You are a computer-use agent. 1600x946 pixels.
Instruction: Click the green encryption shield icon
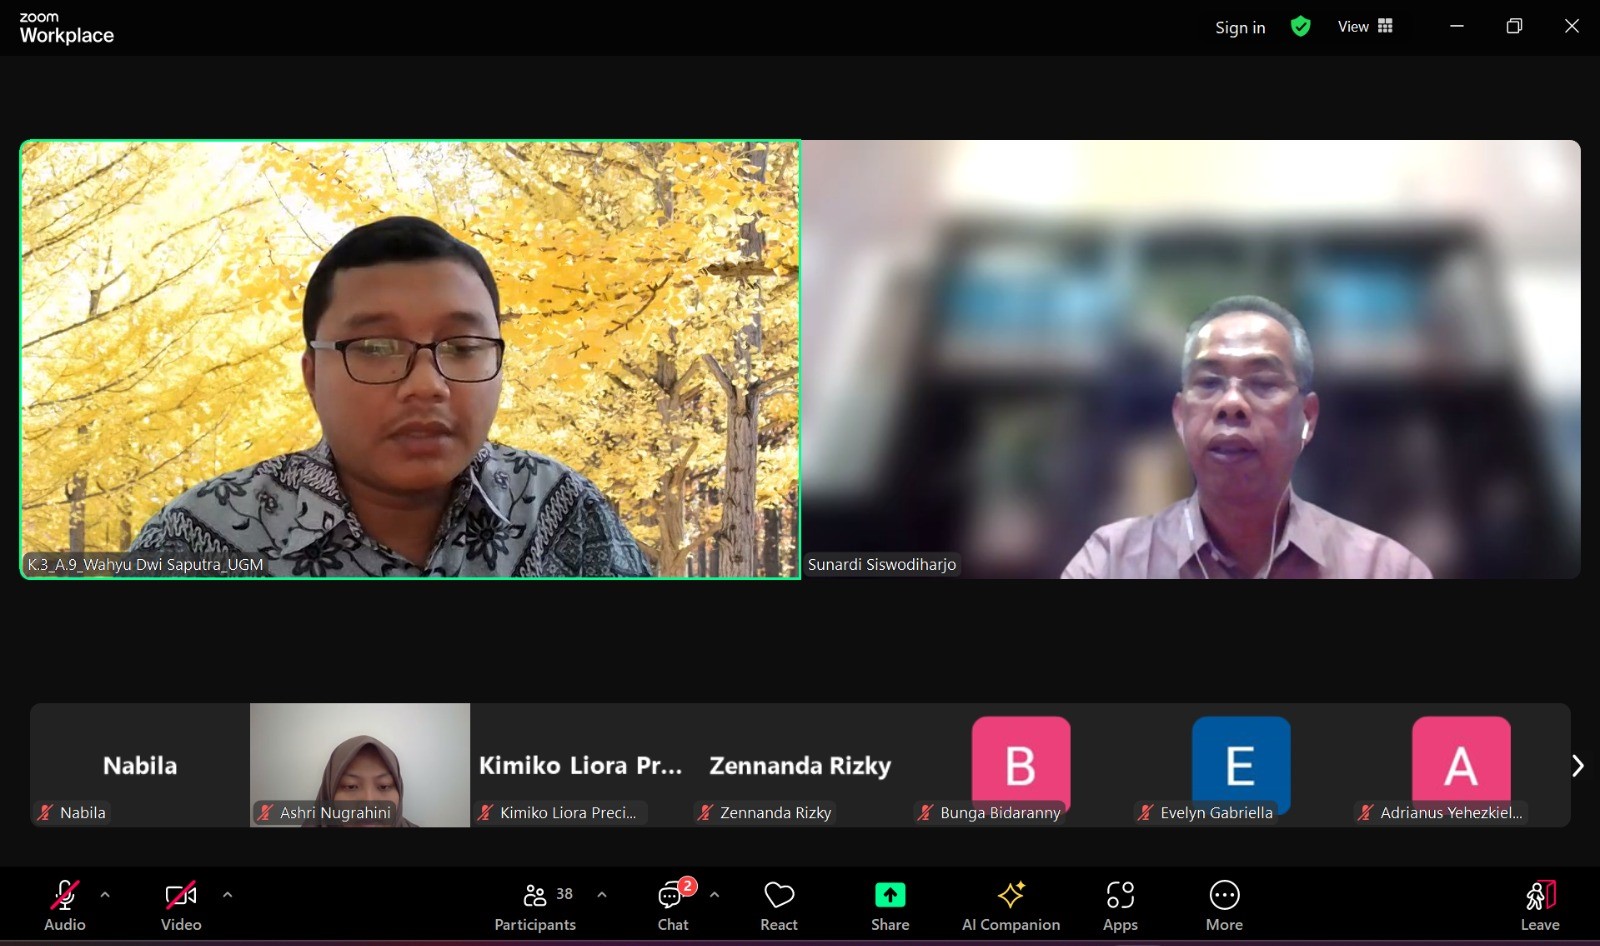click(x=1300, y=27)
